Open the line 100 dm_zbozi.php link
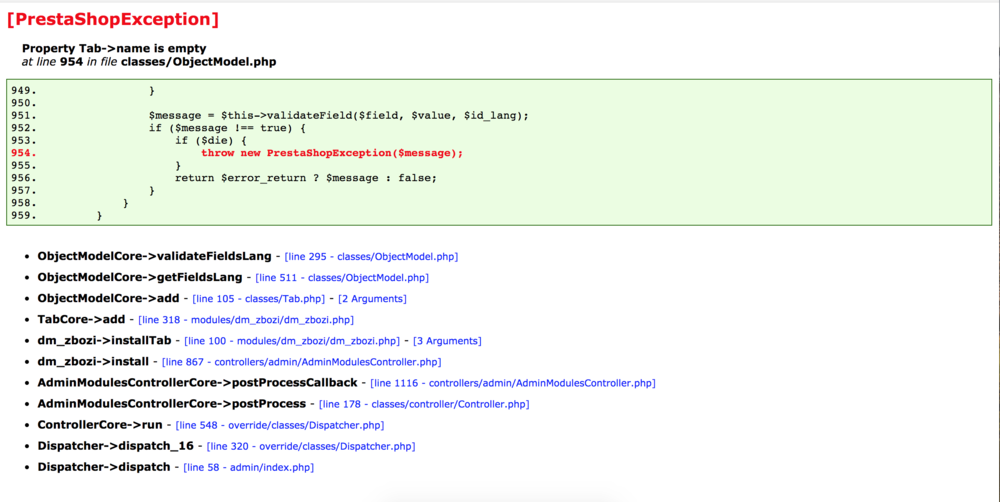This screenshot has width=1000, height=502. pyautogui.click(x=292, y=341)
